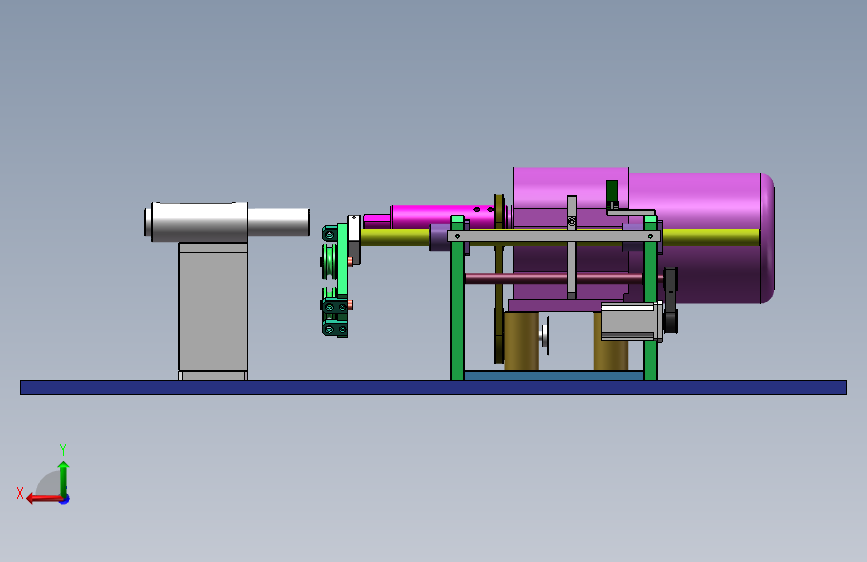This screenshot has height=562, width=867.
Task: Select the gray pedestal block under the silver cylinder
Action: tap(213, 311)
